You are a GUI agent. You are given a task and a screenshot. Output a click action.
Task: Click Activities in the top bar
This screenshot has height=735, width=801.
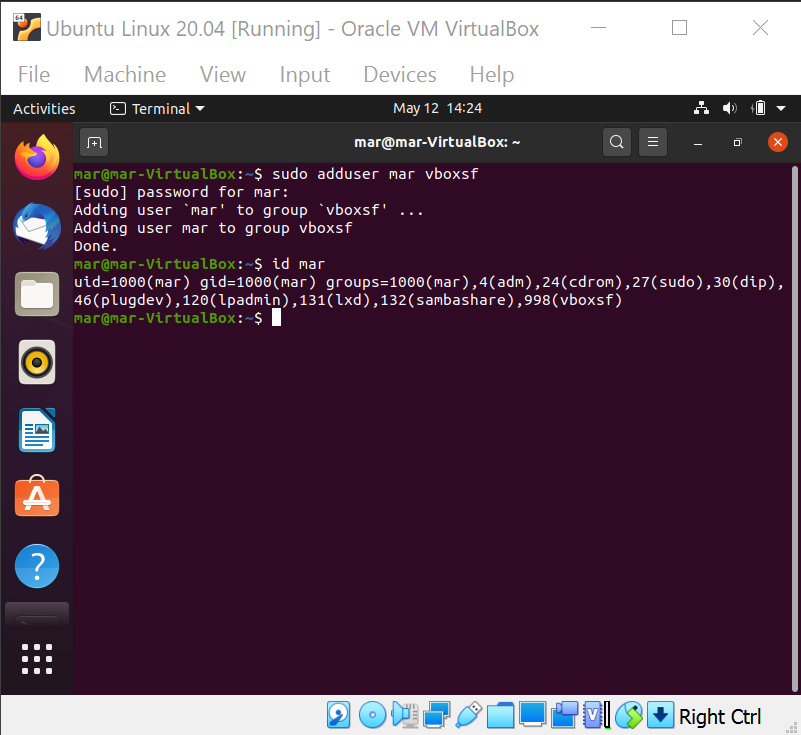coord(43,108)
